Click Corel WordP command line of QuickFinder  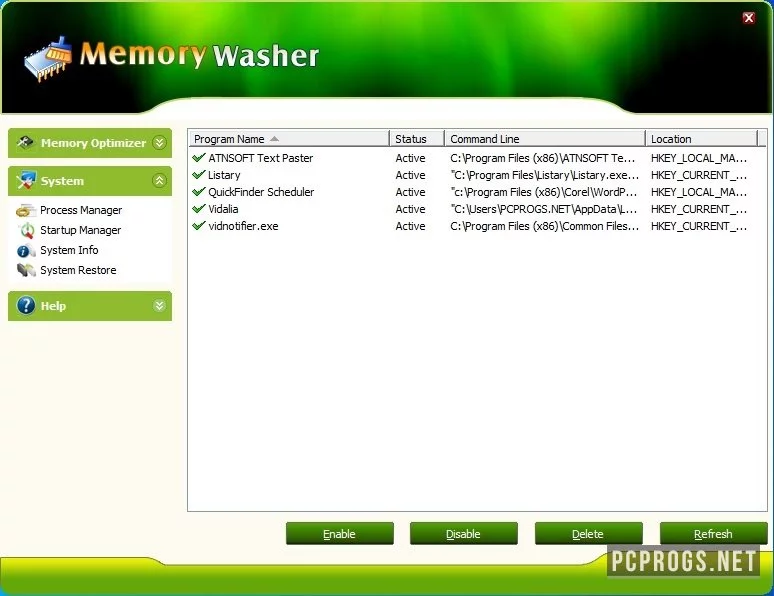coord(543,192)
